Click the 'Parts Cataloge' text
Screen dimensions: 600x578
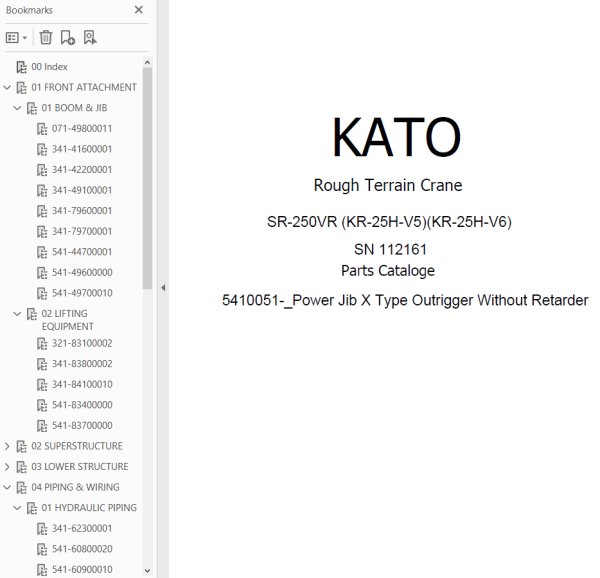(388, 271)
